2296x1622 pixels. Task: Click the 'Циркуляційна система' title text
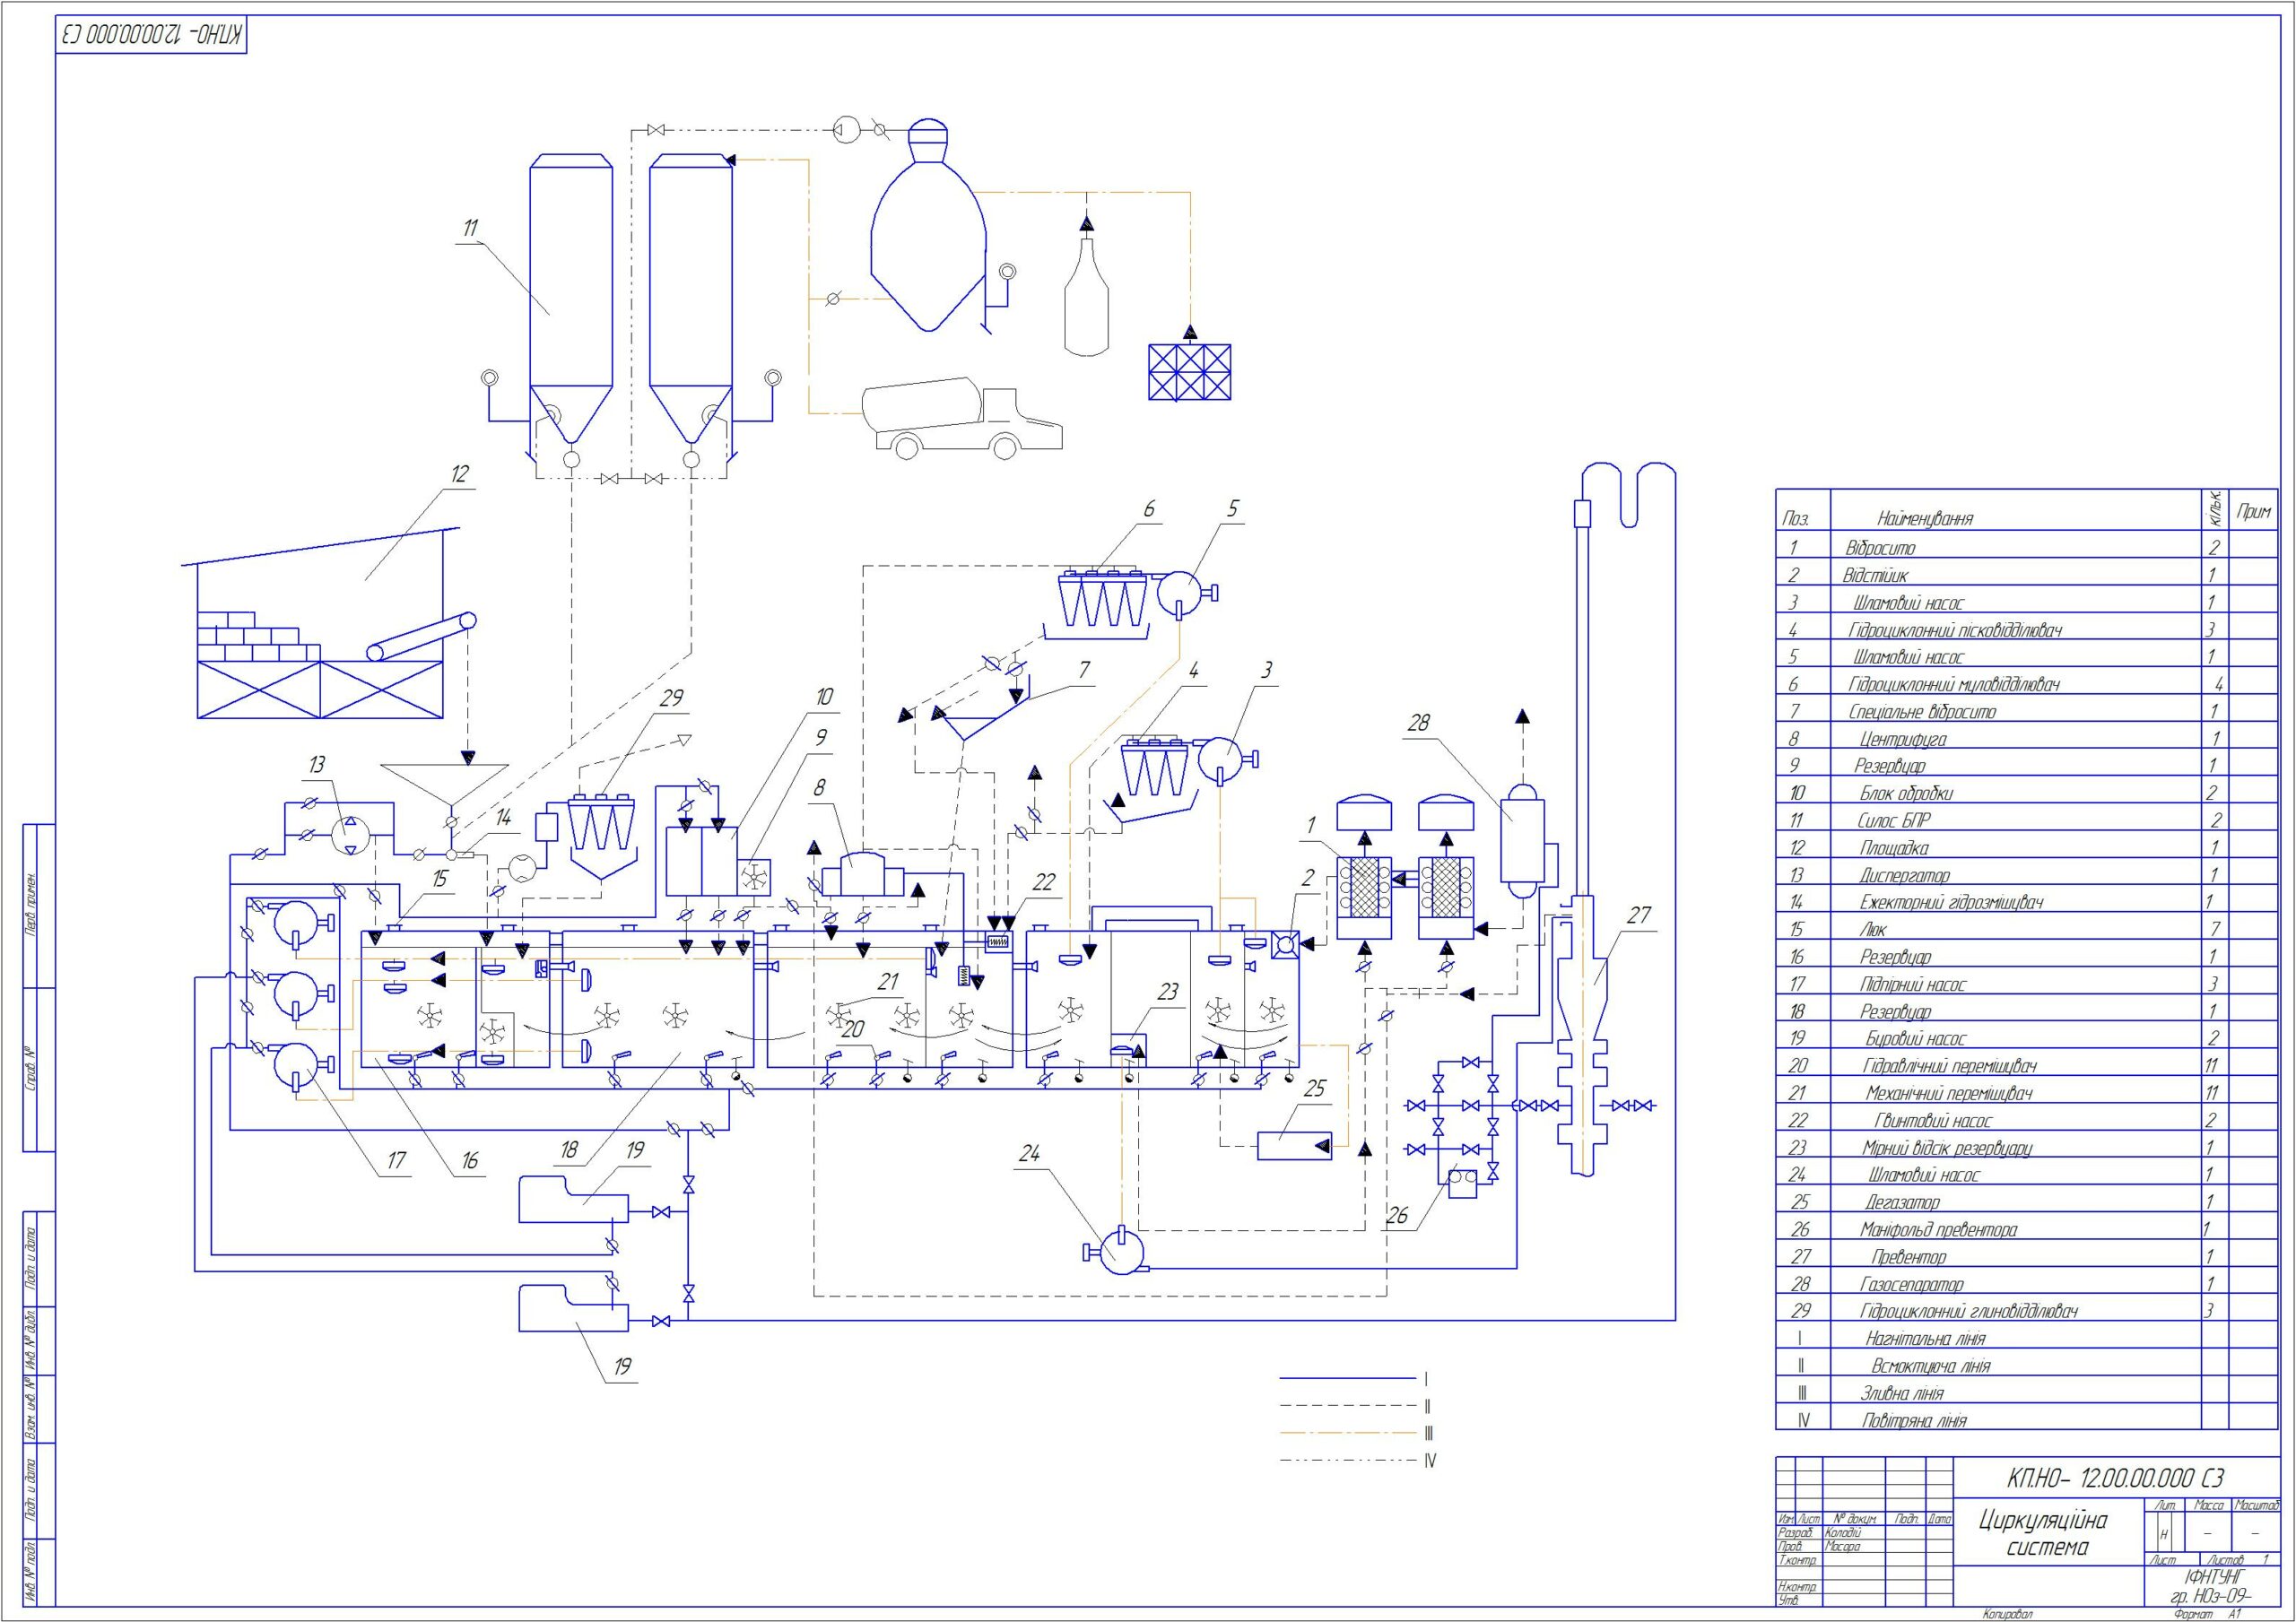pos(2042,1534)
